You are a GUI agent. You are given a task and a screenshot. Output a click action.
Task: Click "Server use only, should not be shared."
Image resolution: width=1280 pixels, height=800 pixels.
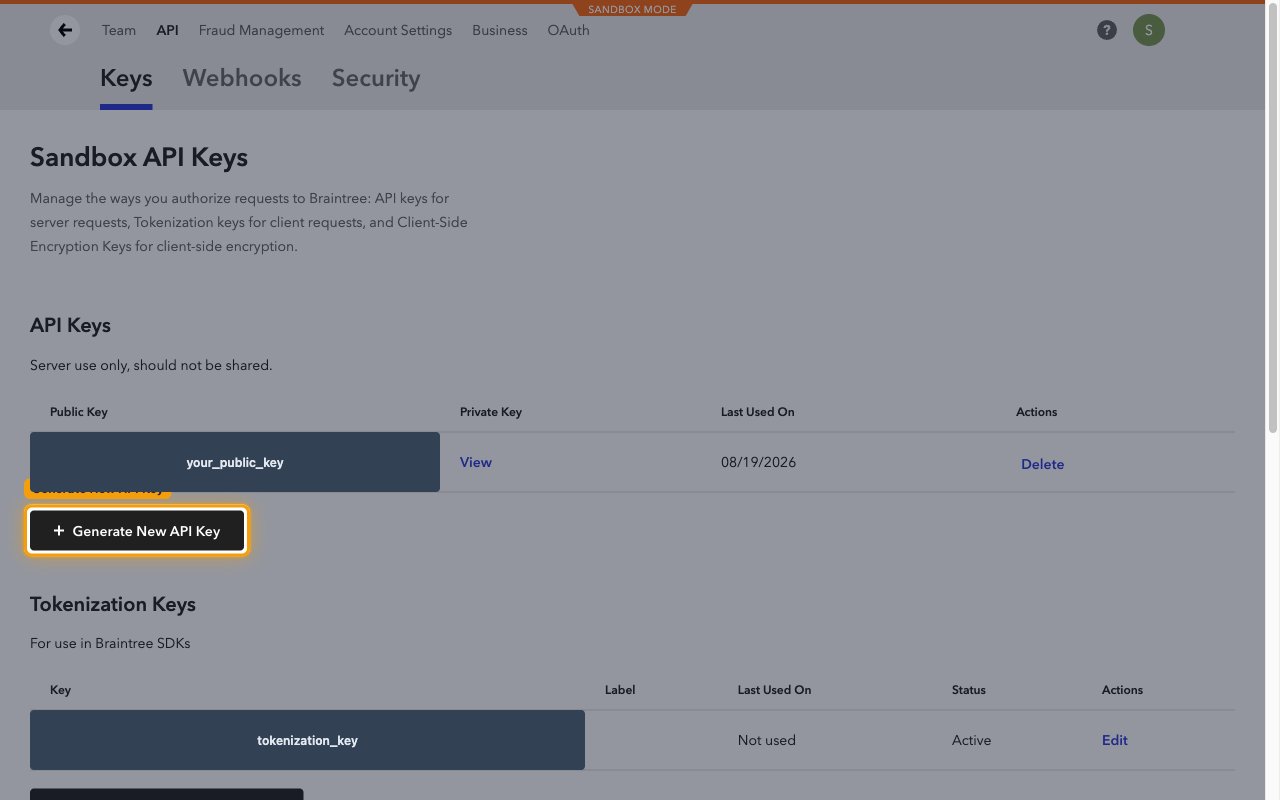pyautogui.click(x=151, y=365)
